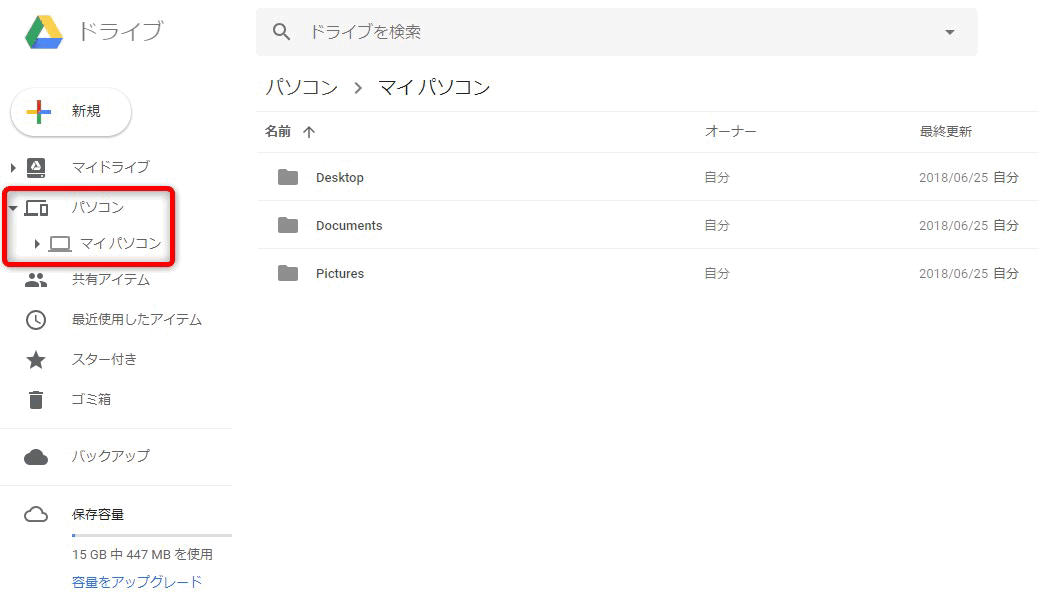Expand the マイドライブ tree

tap(13, 167)
